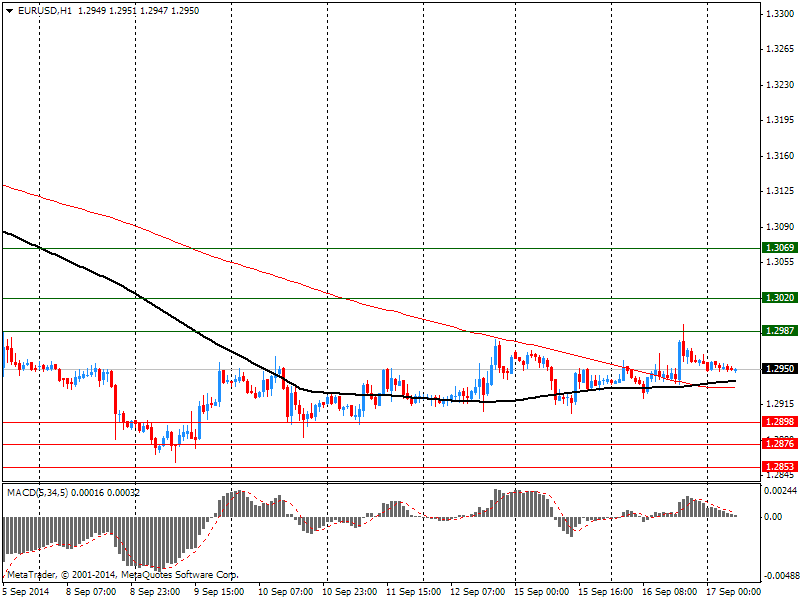This screenshot has width=800, height=600.
Task: Select the 5 Sep 2014 time axis label
Action: point(26,591)
